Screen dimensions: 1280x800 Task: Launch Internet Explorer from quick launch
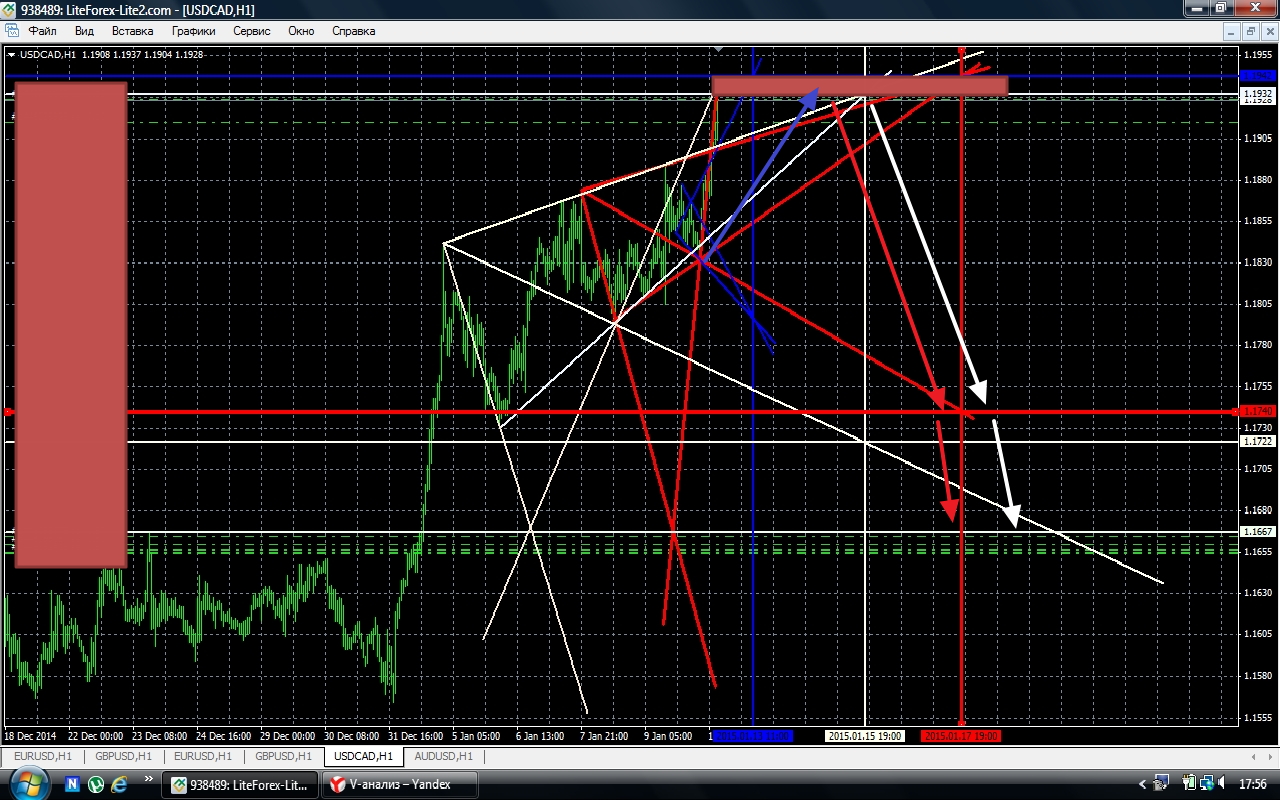120,784
